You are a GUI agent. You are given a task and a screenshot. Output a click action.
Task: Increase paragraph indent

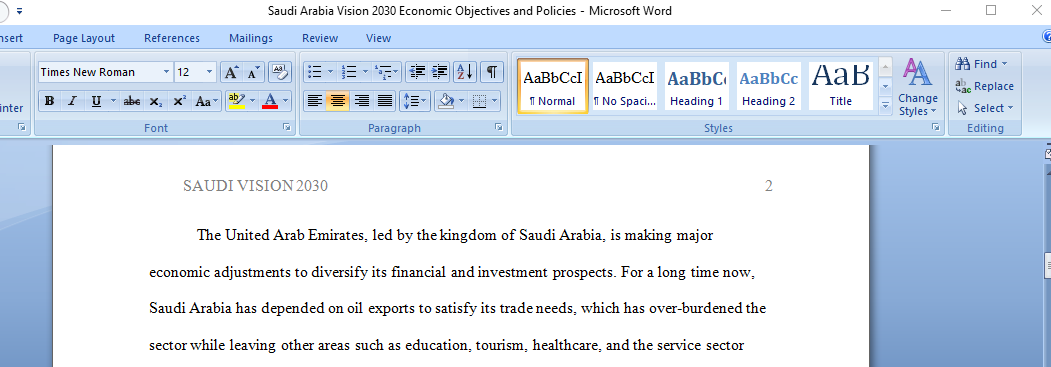440,72
